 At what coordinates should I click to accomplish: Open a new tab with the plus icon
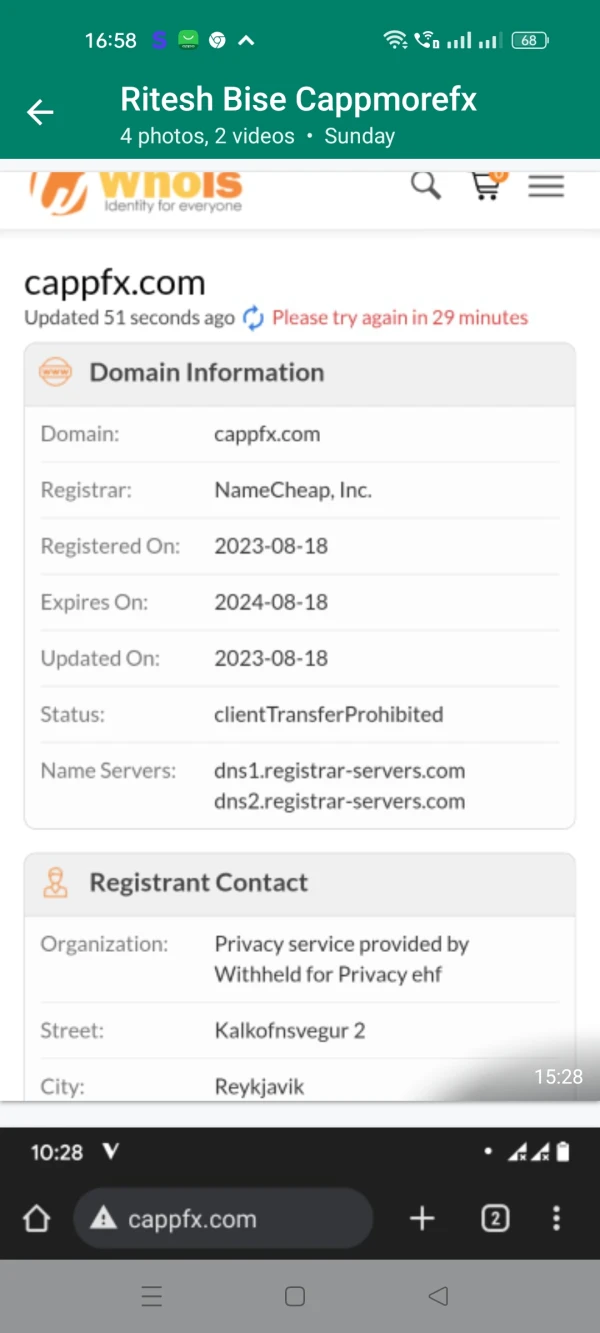[422, 1218]
